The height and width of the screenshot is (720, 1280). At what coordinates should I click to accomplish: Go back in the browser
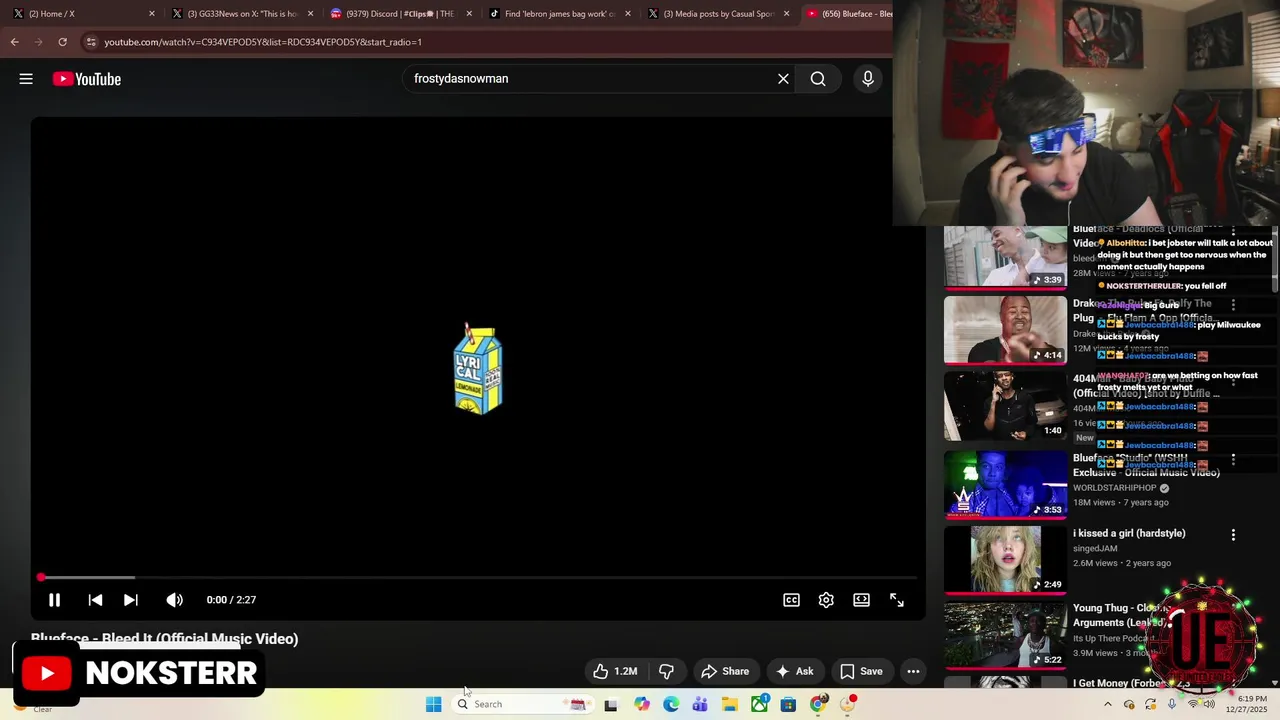[x=14, y=42]
